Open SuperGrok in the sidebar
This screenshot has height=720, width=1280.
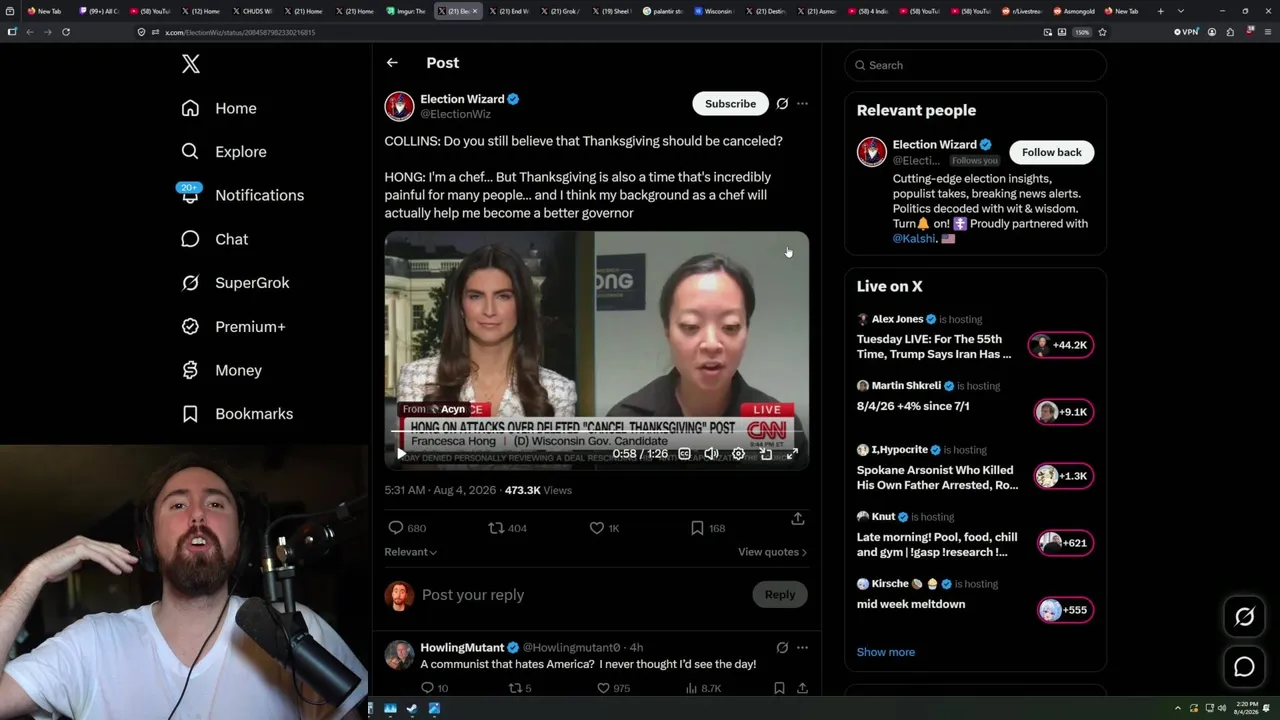(x=235, y=283)
